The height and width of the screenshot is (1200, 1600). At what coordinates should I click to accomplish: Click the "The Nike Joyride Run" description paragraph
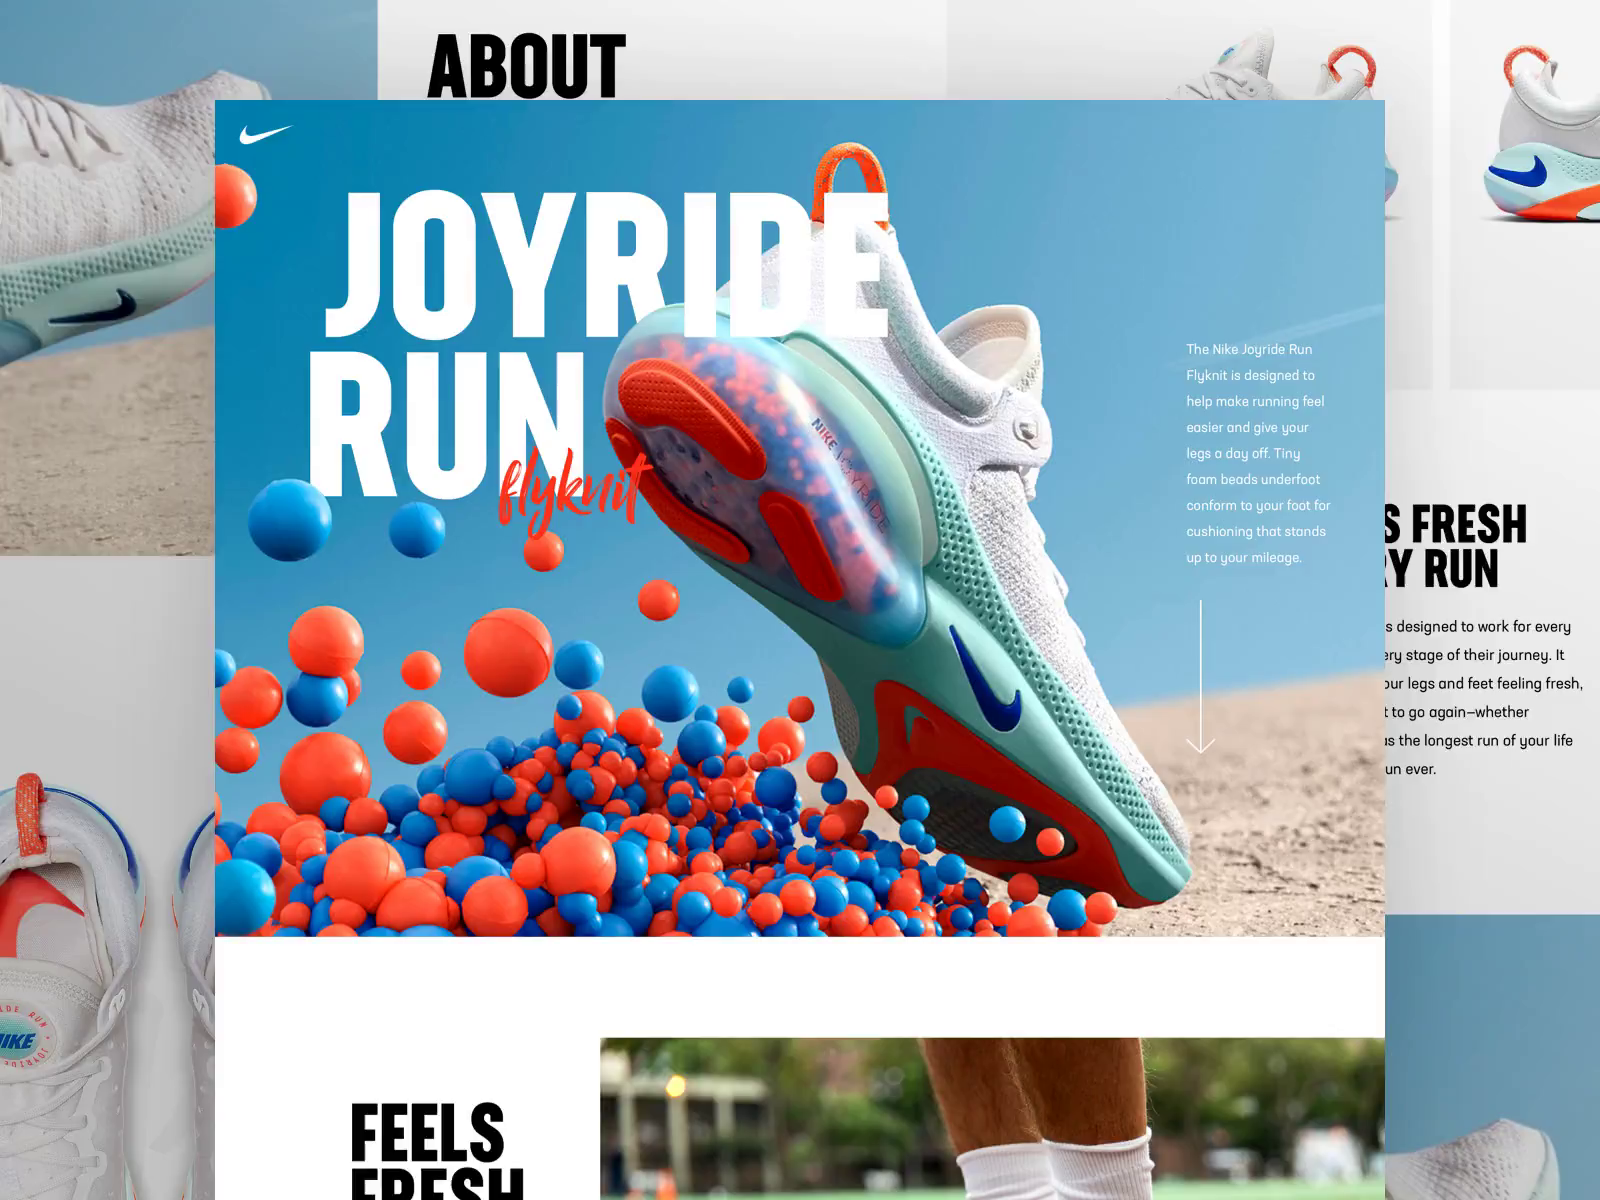pos(1258,453)
